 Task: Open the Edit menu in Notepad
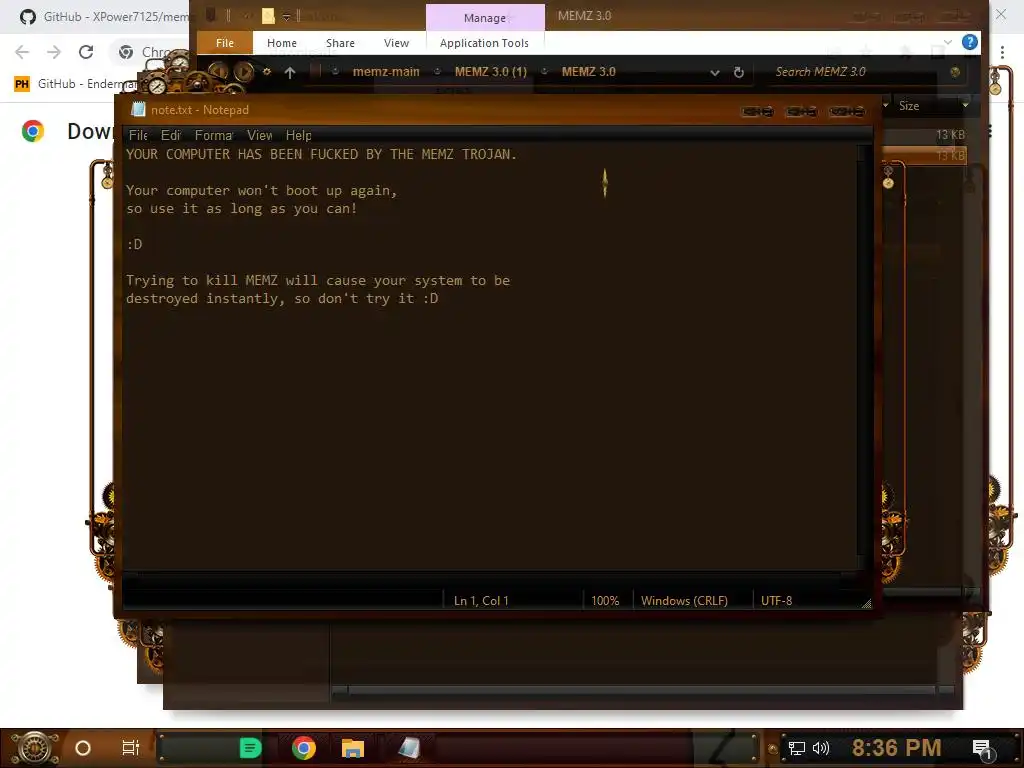coord(170,135)
